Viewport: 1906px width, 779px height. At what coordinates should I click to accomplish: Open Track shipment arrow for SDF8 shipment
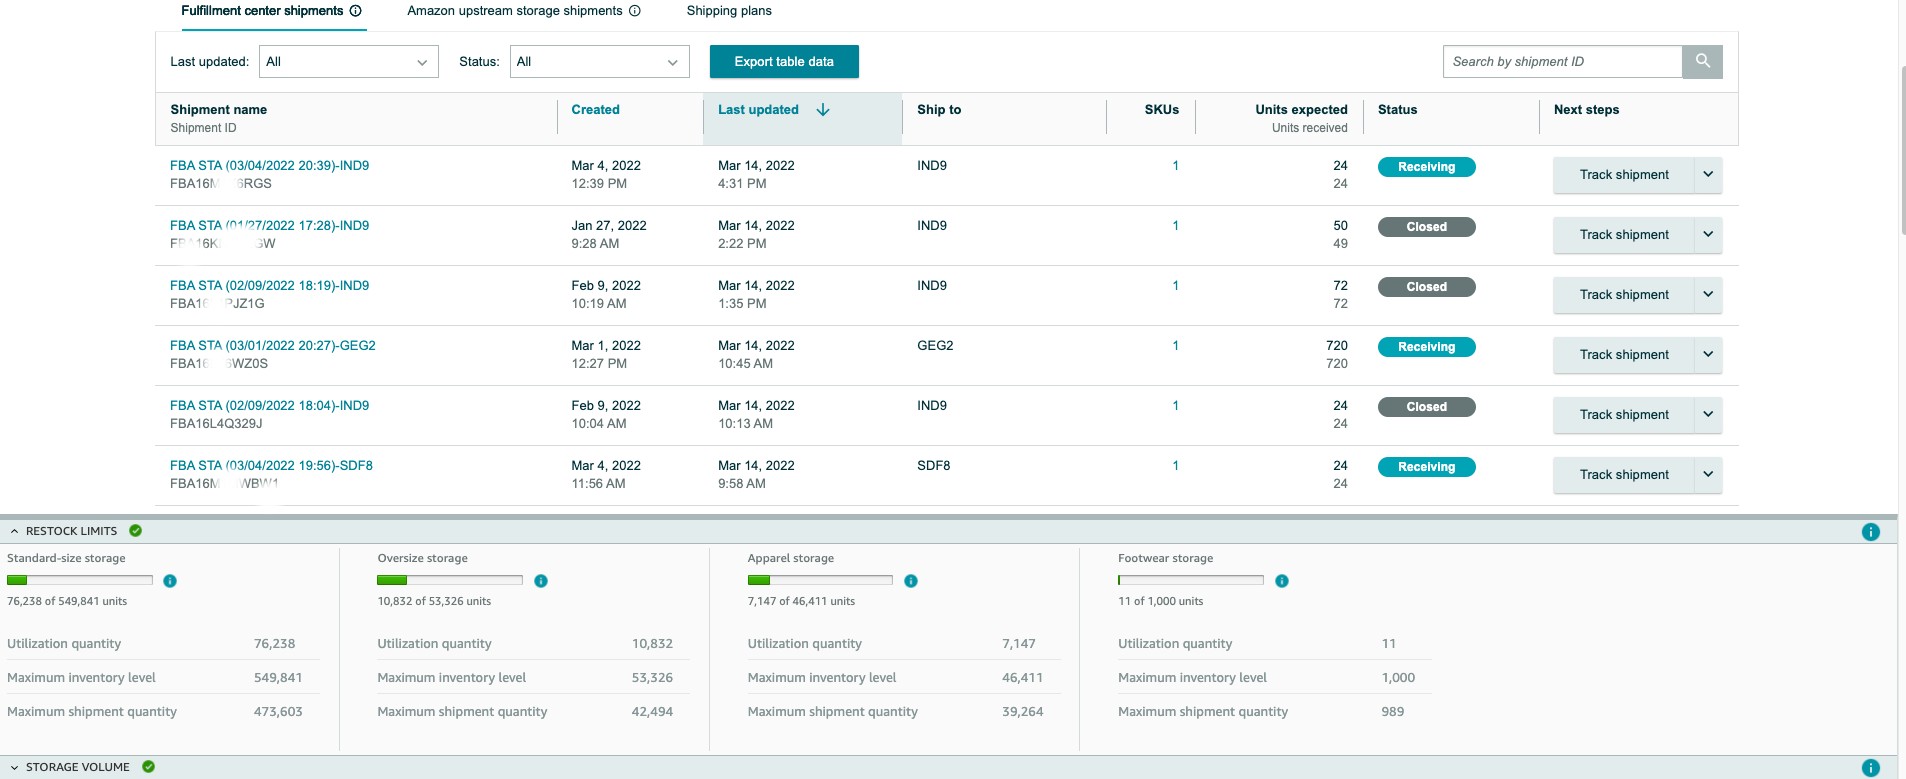click(x=1708, y=475)
